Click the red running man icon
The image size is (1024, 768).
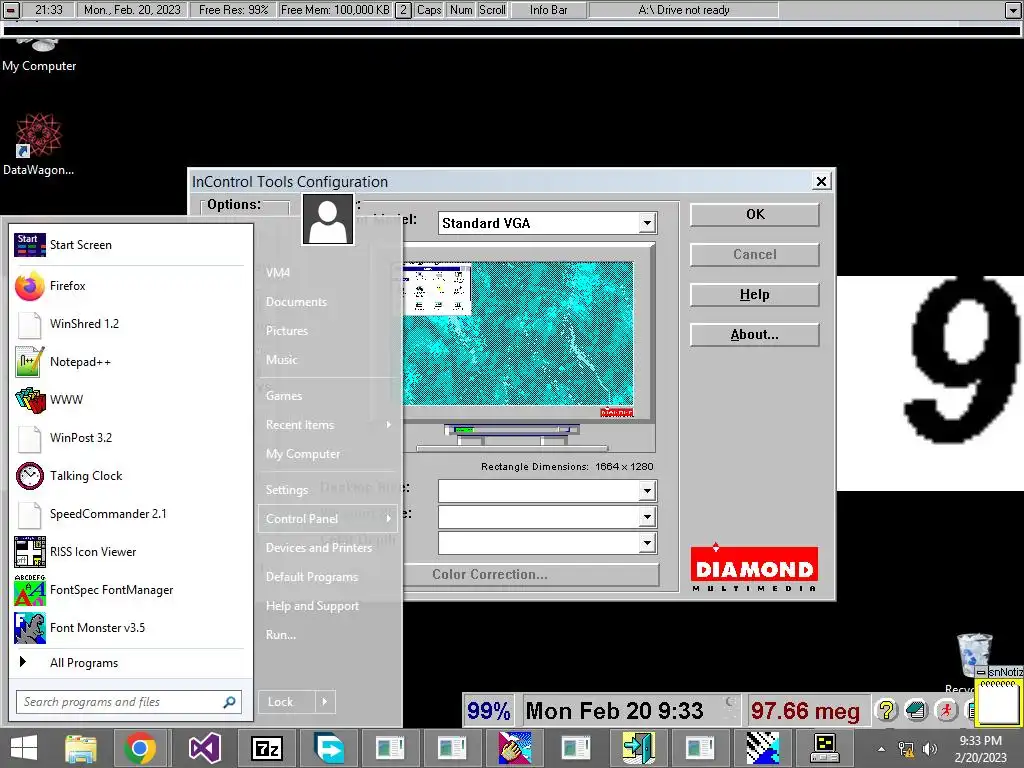(946, 710)
